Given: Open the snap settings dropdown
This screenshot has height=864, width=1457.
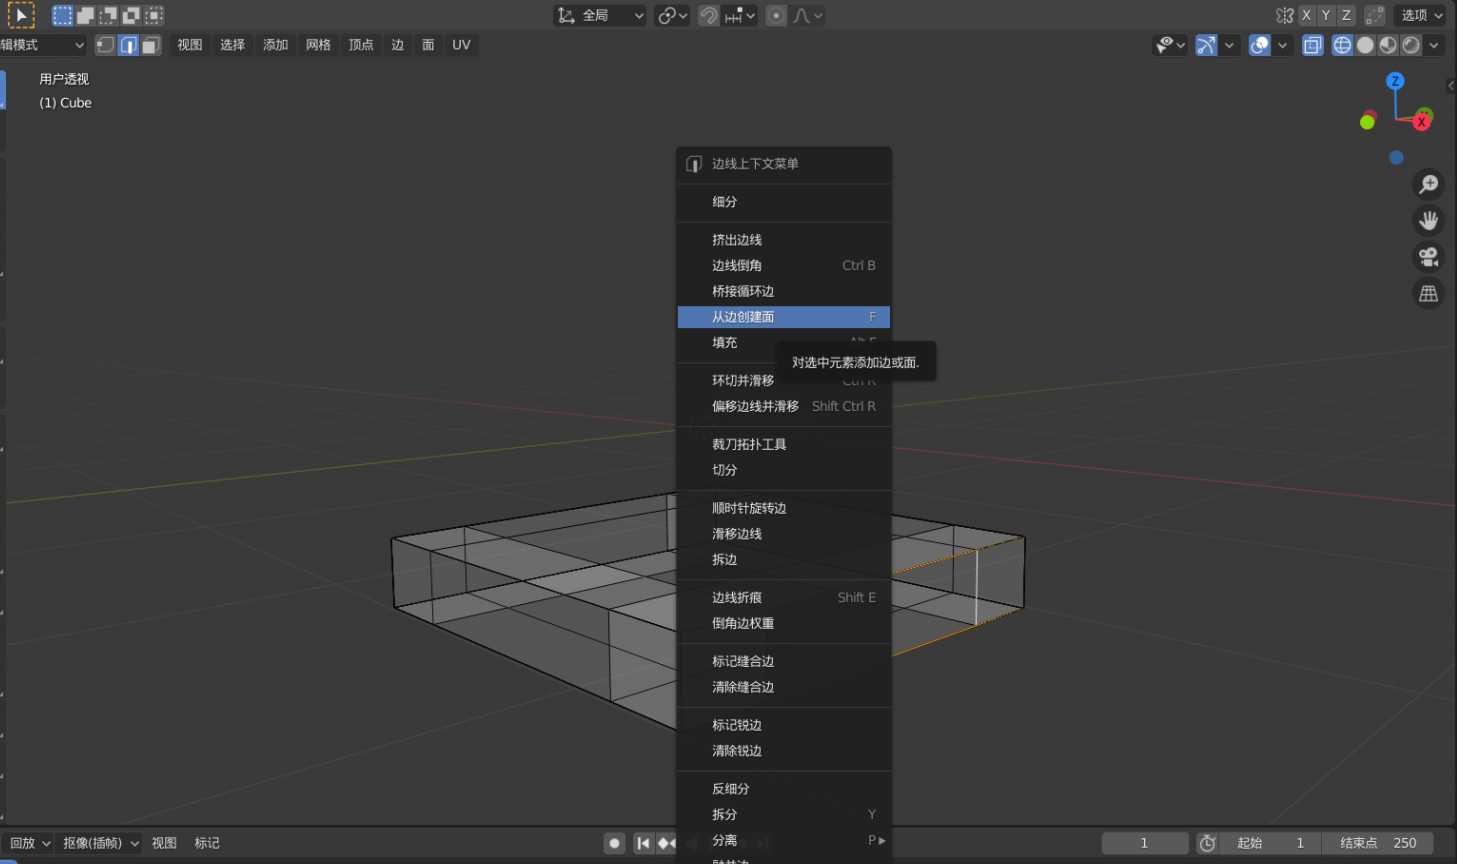Looking at the screenshot, I should 741,15.
